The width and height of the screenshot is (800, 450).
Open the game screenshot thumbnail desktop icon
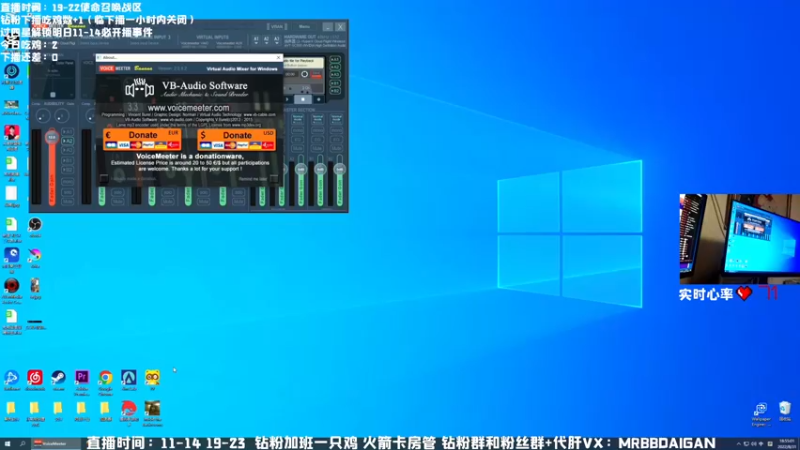click(152, 409)
